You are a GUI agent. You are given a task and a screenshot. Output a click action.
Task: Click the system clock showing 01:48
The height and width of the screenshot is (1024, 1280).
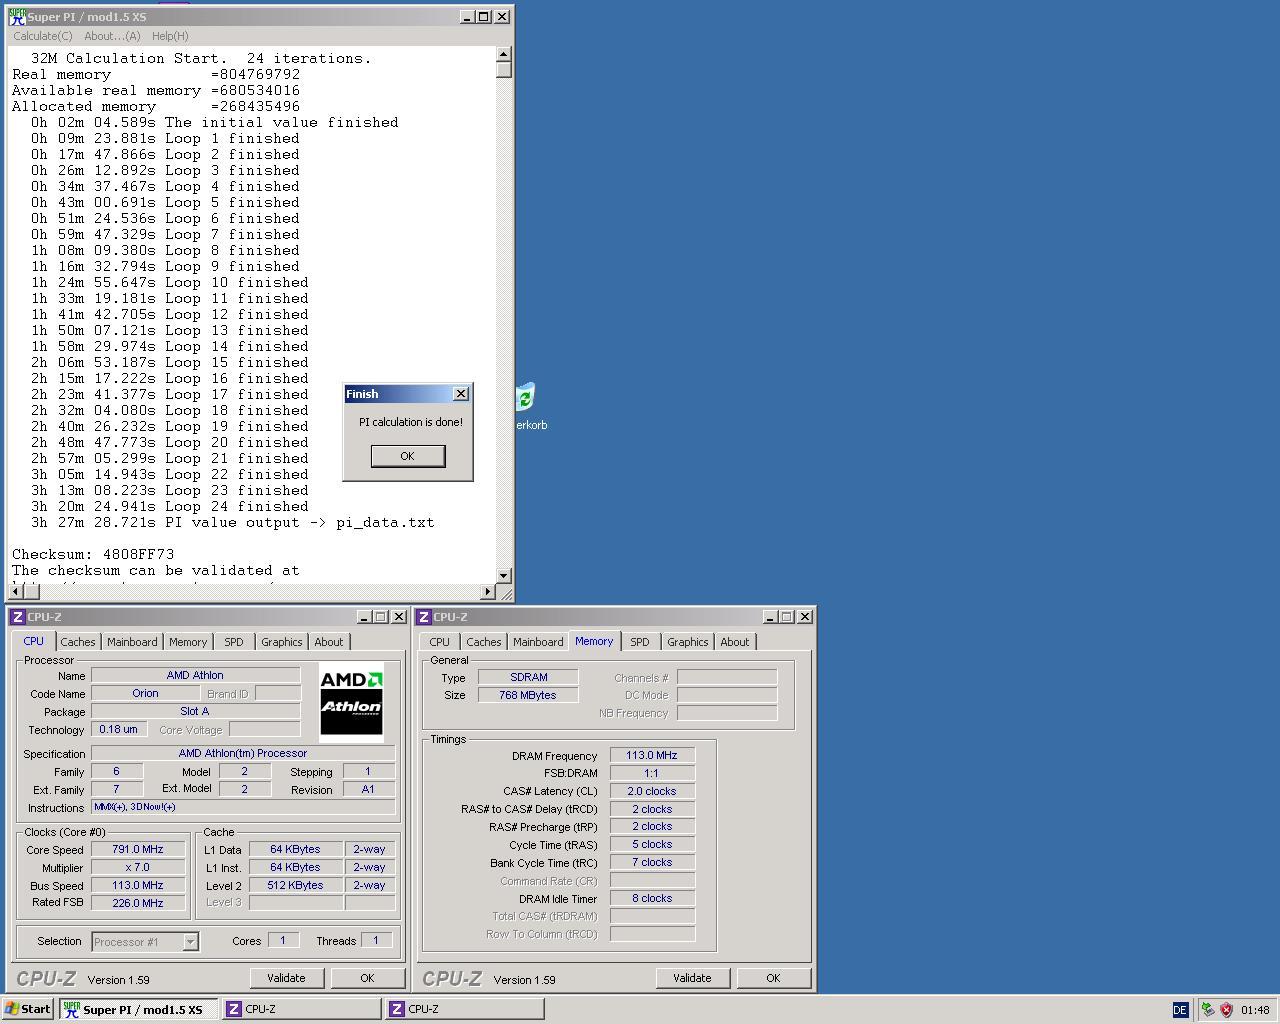1255,1010
